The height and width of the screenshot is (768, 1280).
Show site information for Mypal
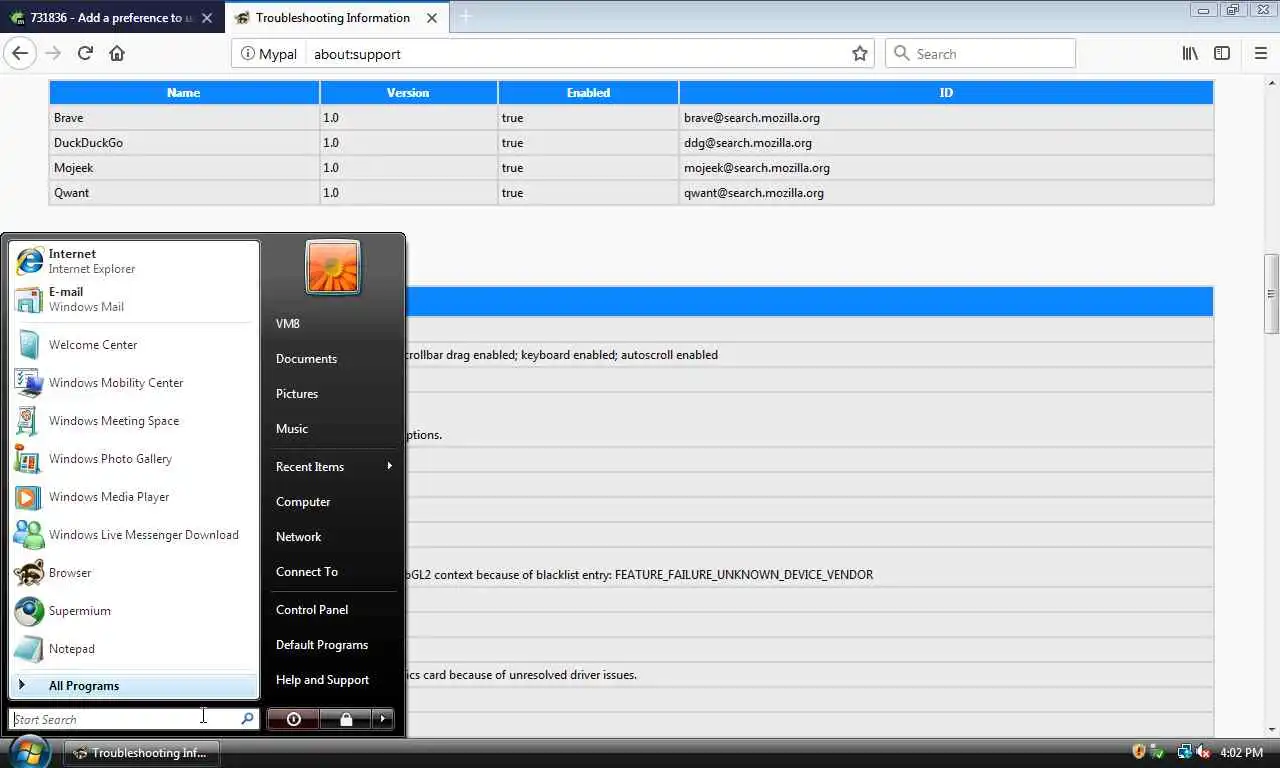click(268, 54)
